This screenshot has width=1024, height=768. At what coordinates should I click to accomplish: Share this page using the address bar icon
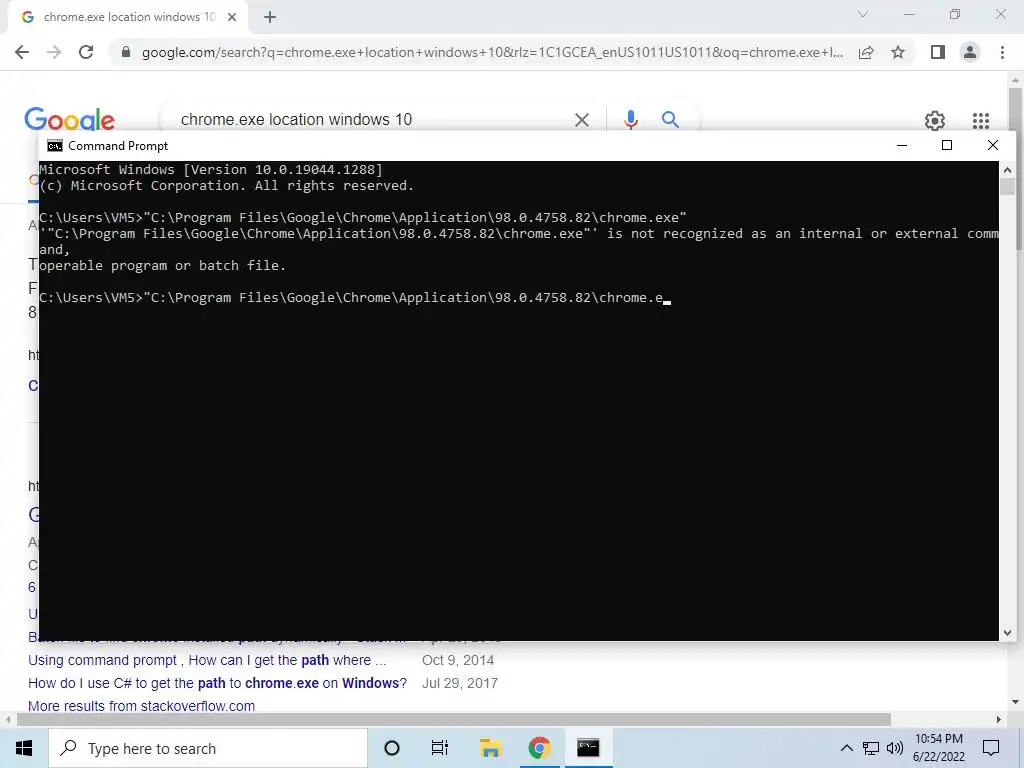866,52
